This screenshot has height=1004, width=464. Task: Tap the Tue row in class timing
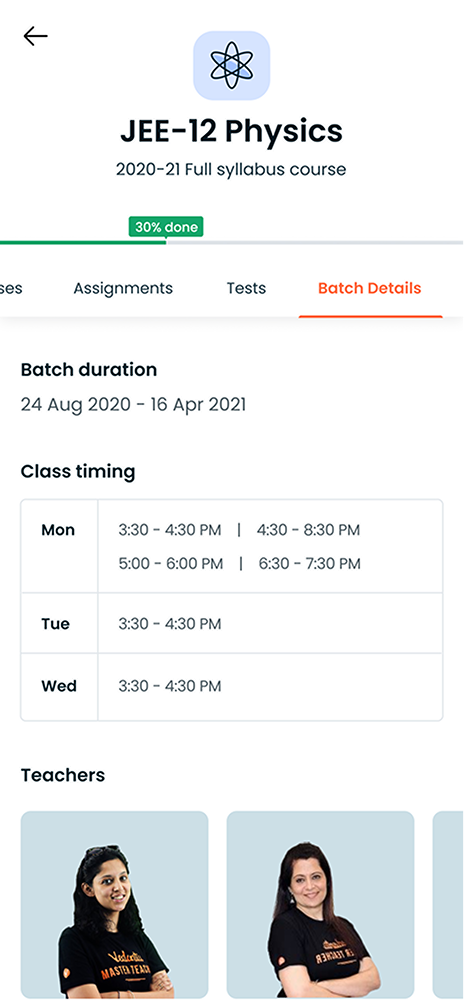pyautogui.click(x=232, y=624)
